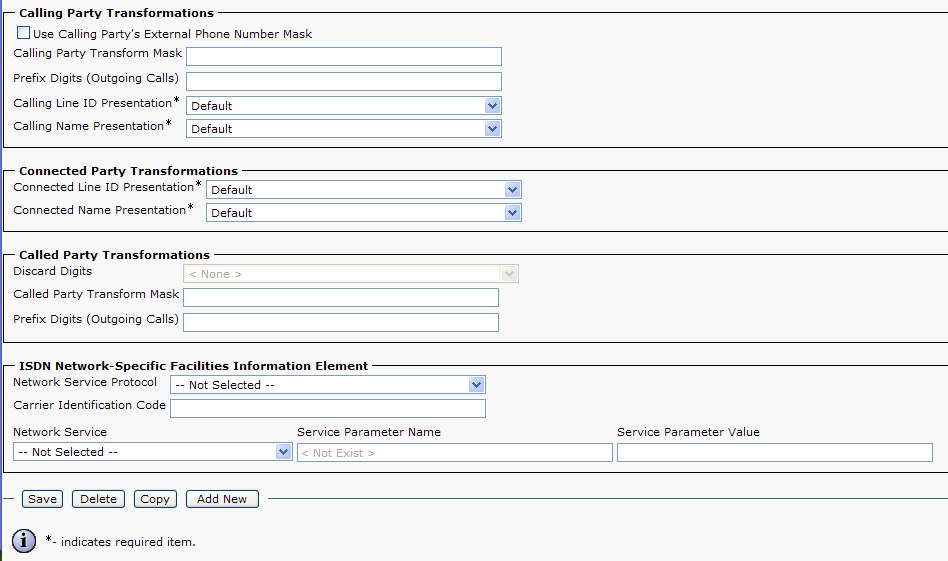Screen dimensions: 948x561
Task: Focus the Calling Party Transform Mask field
Action: [343, 56]
